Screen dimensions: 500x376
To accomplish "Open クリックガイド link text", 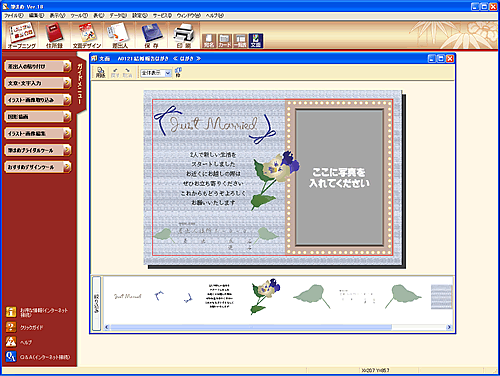I will pyautogui.click(x=31, y=328).
